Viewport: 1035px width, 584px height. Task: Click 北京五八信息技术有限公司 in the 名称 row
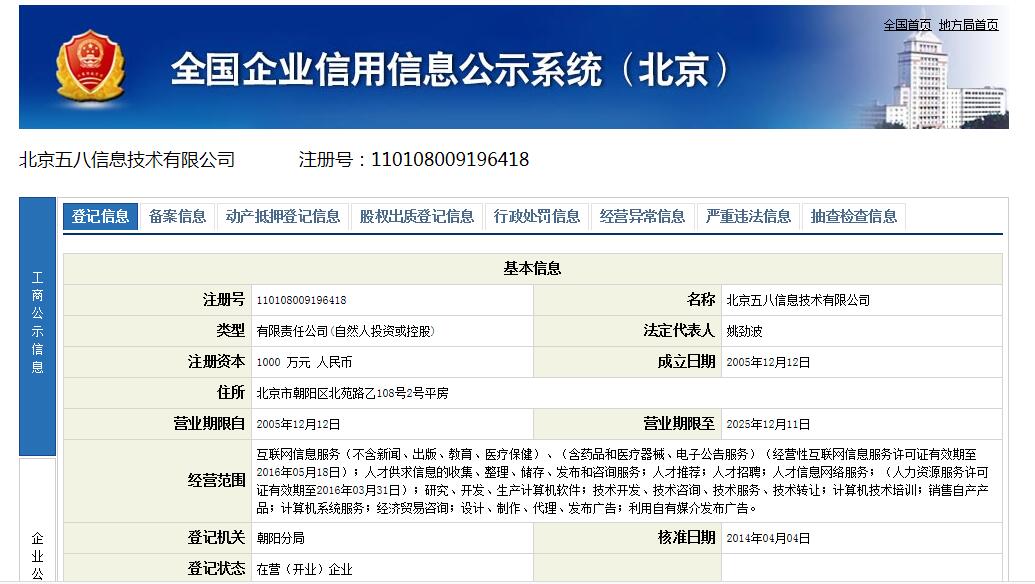pyautogui.click(x=798, y=300)
